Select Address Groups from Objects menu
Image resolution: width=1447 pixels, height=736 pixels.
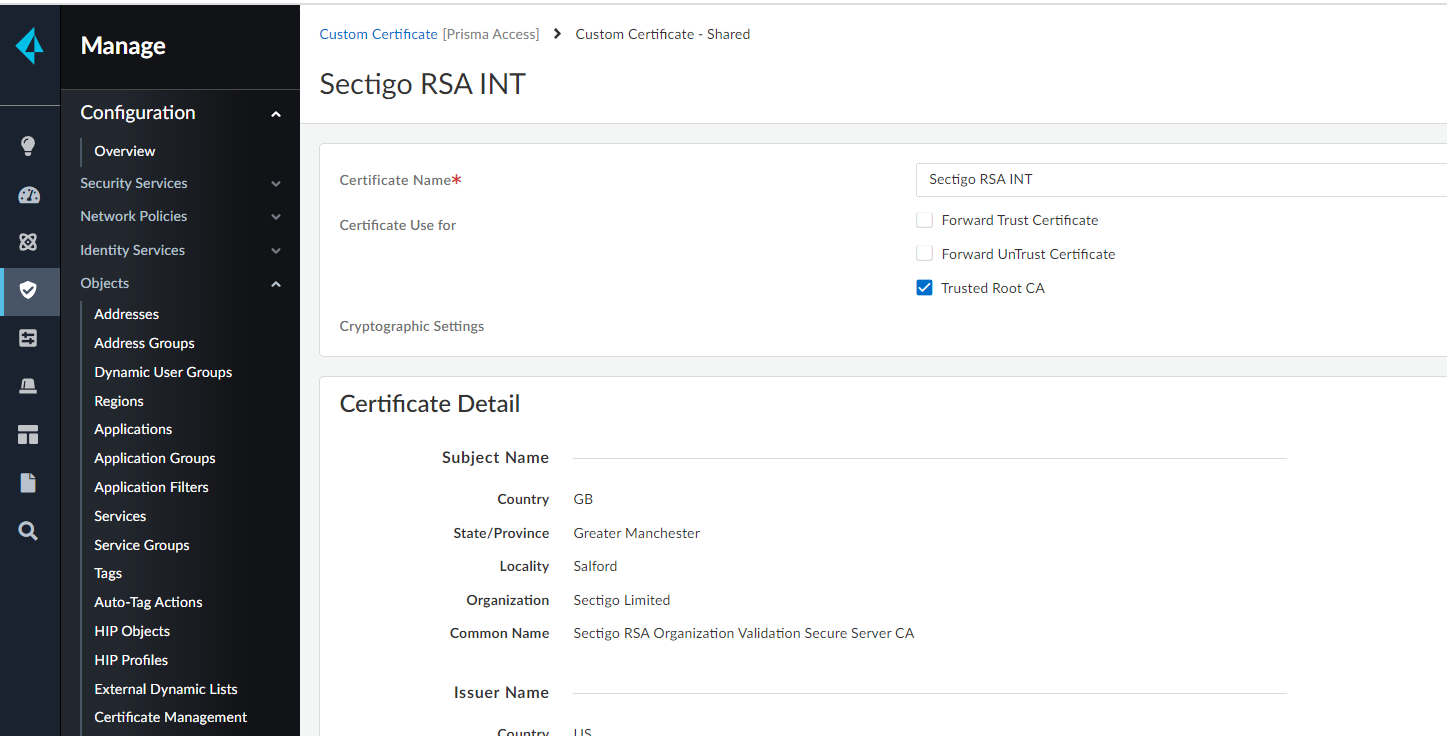(x=144, y=343)
